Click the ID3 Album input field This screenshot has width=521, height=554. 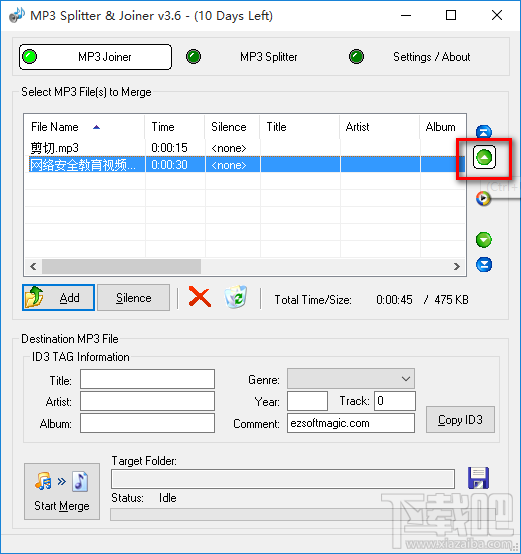tap(147, 423)
